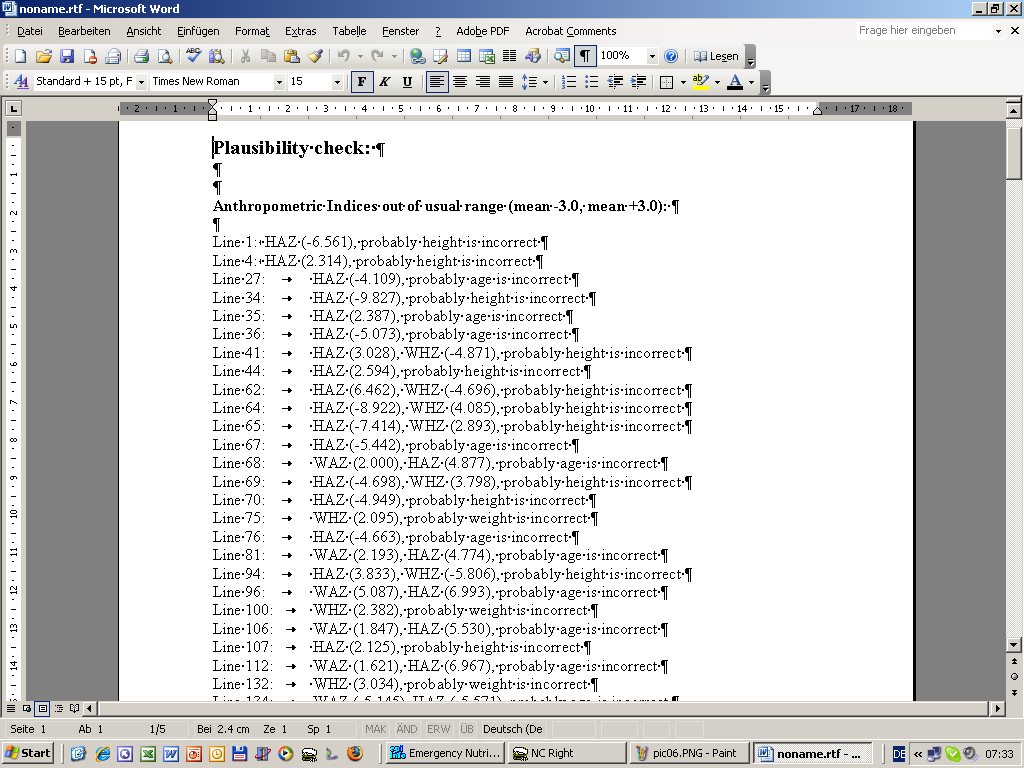Open the print preview tool
The image size is (1024, 768).
pos(163,57)
